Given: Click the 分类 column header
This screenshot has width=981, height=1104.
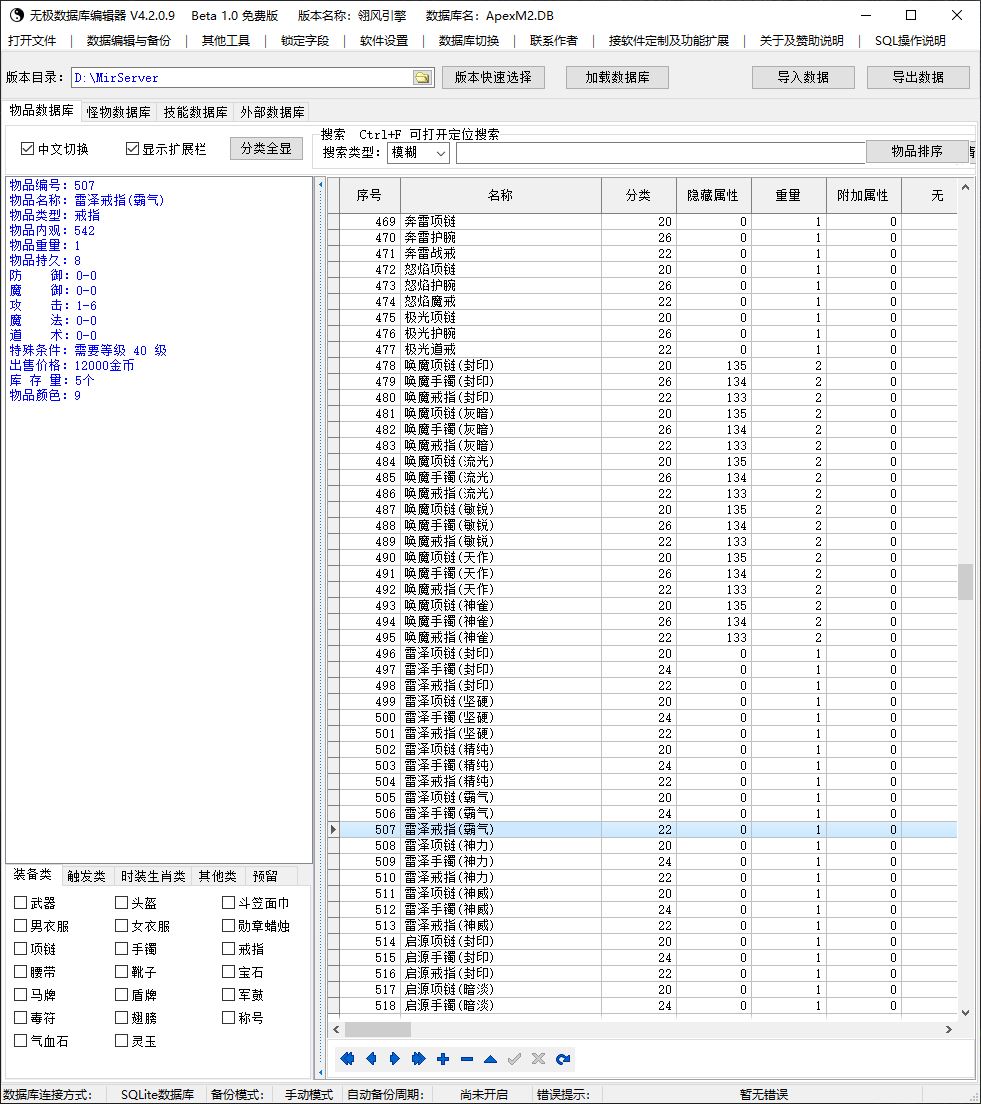Looking at the screenshot, I should [639, 196].
